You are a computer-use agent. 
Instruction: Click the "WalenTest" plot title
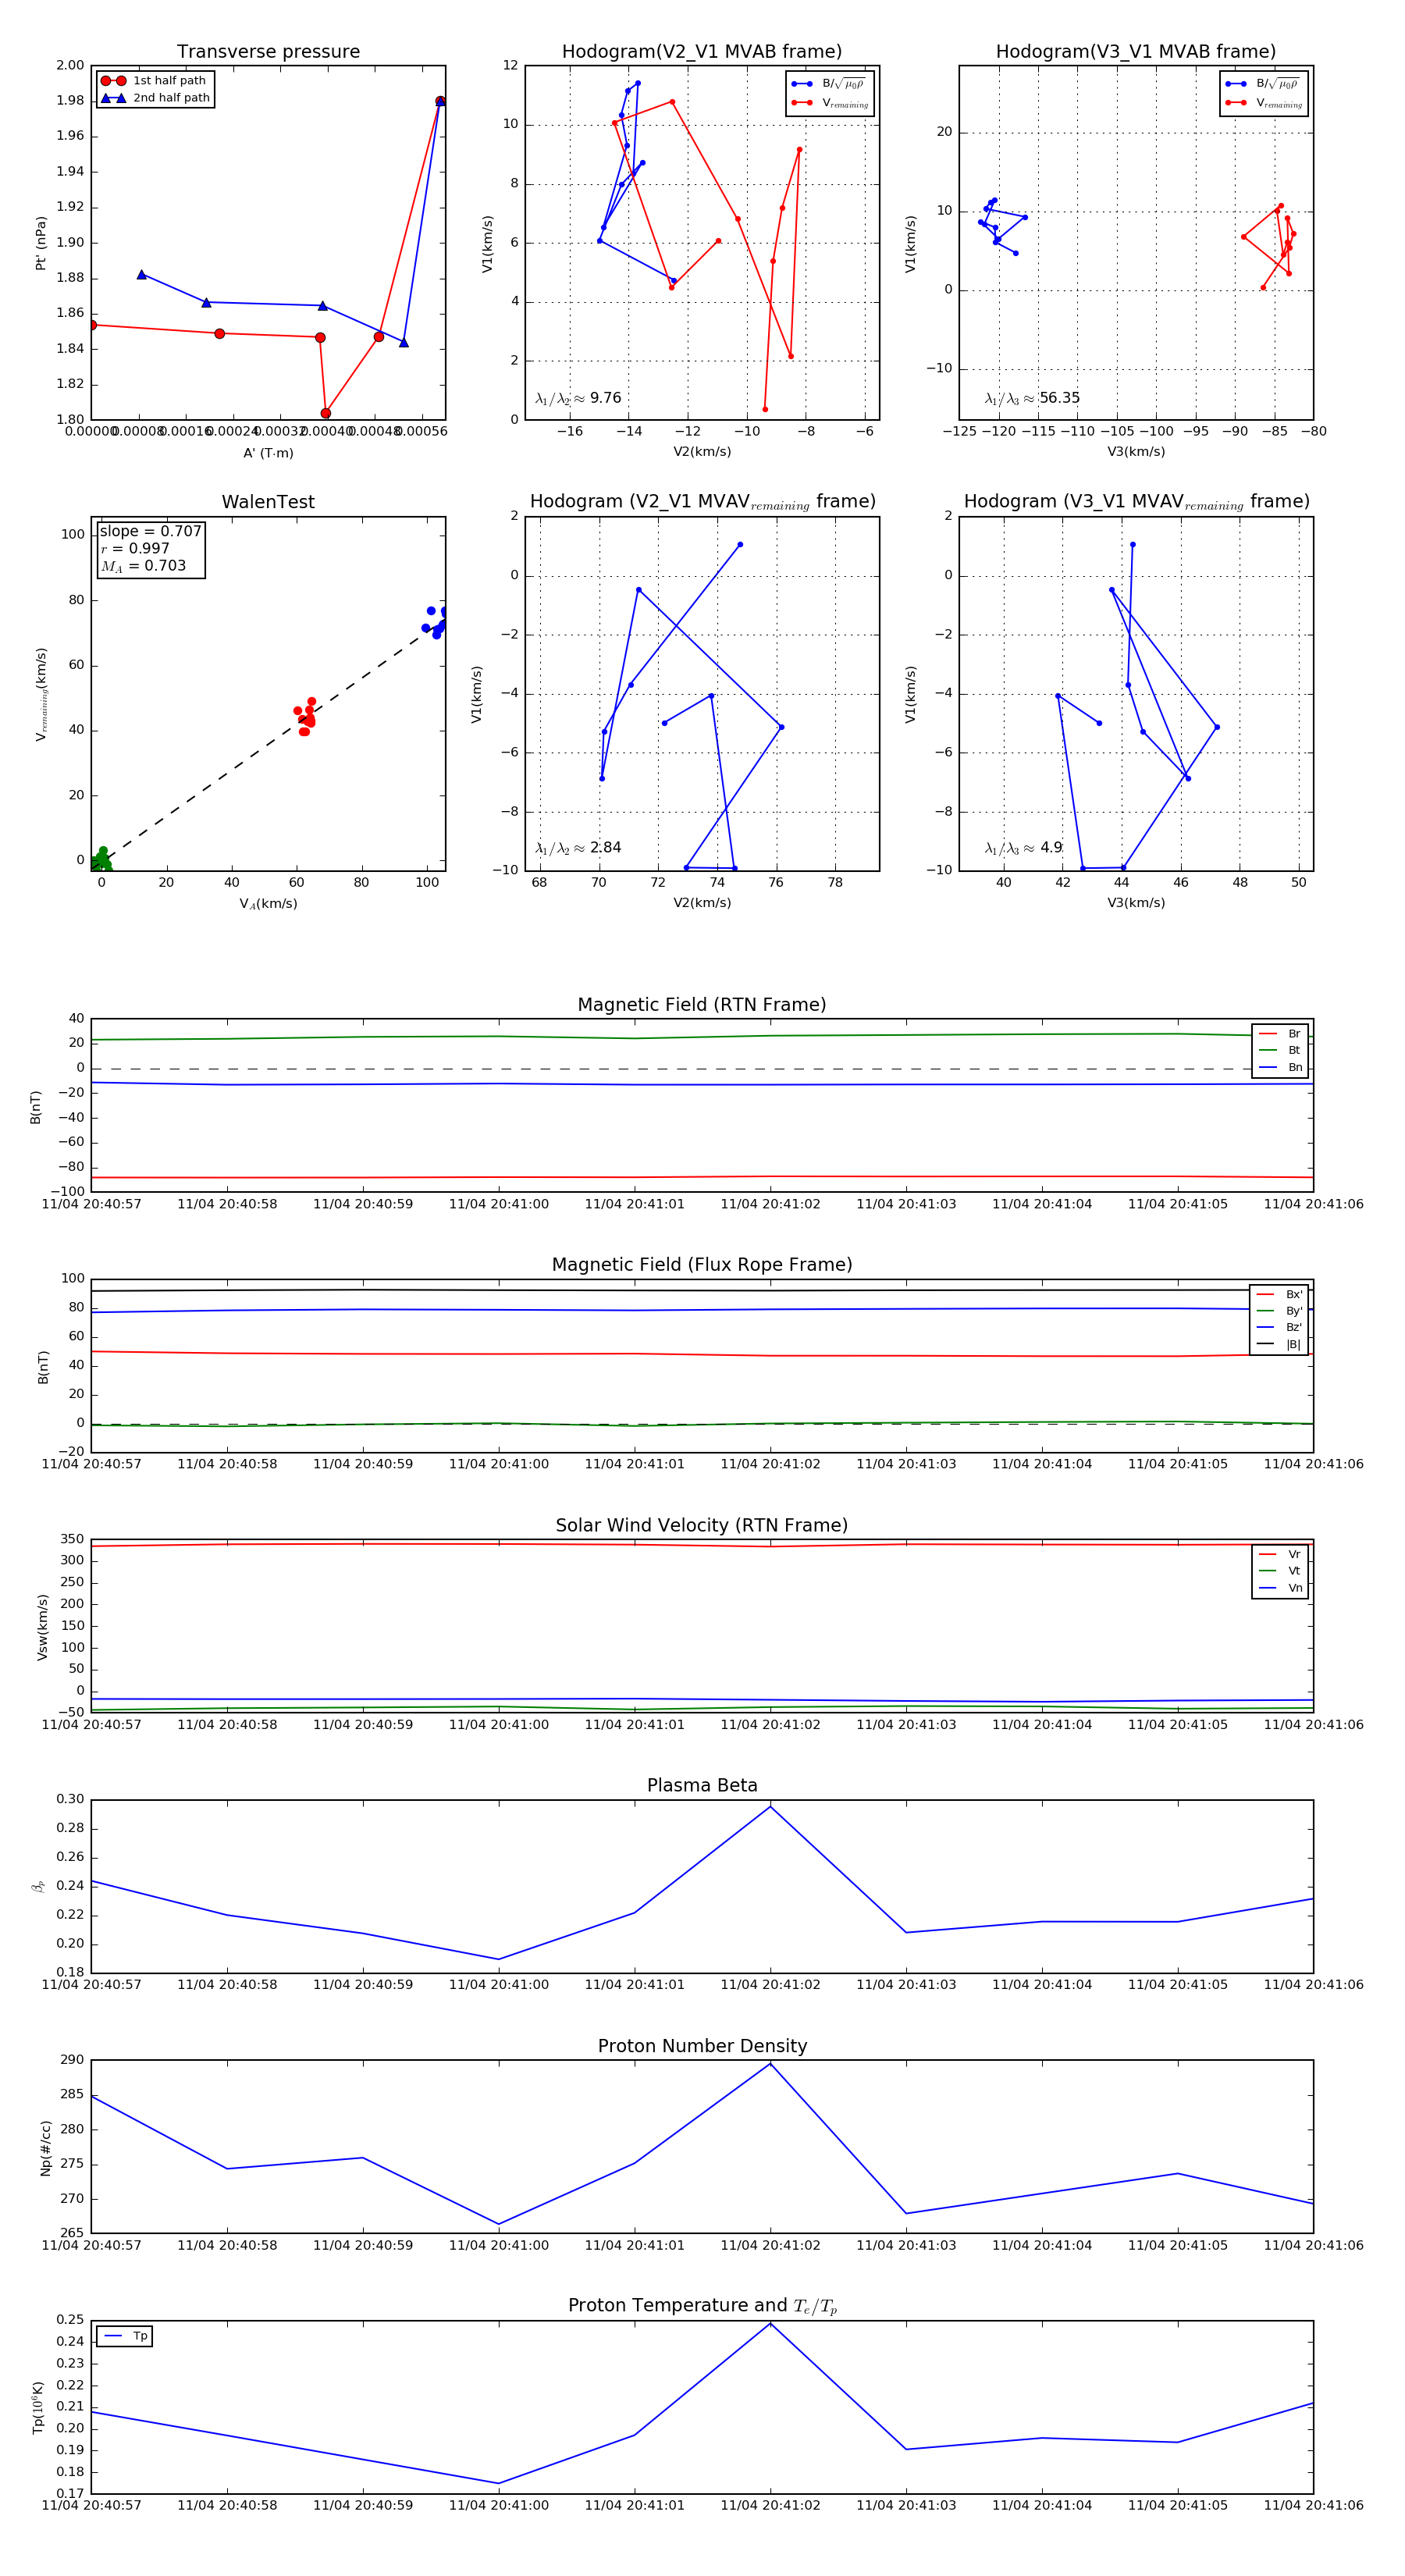pyautogui.click(x=268, y=502)
